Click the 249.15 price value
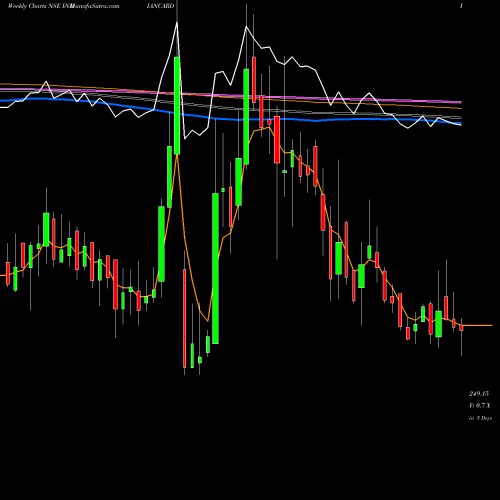Image resolution: width=500 pixels, height=500 pixels. pyautogui.click(x=479, y=394)
